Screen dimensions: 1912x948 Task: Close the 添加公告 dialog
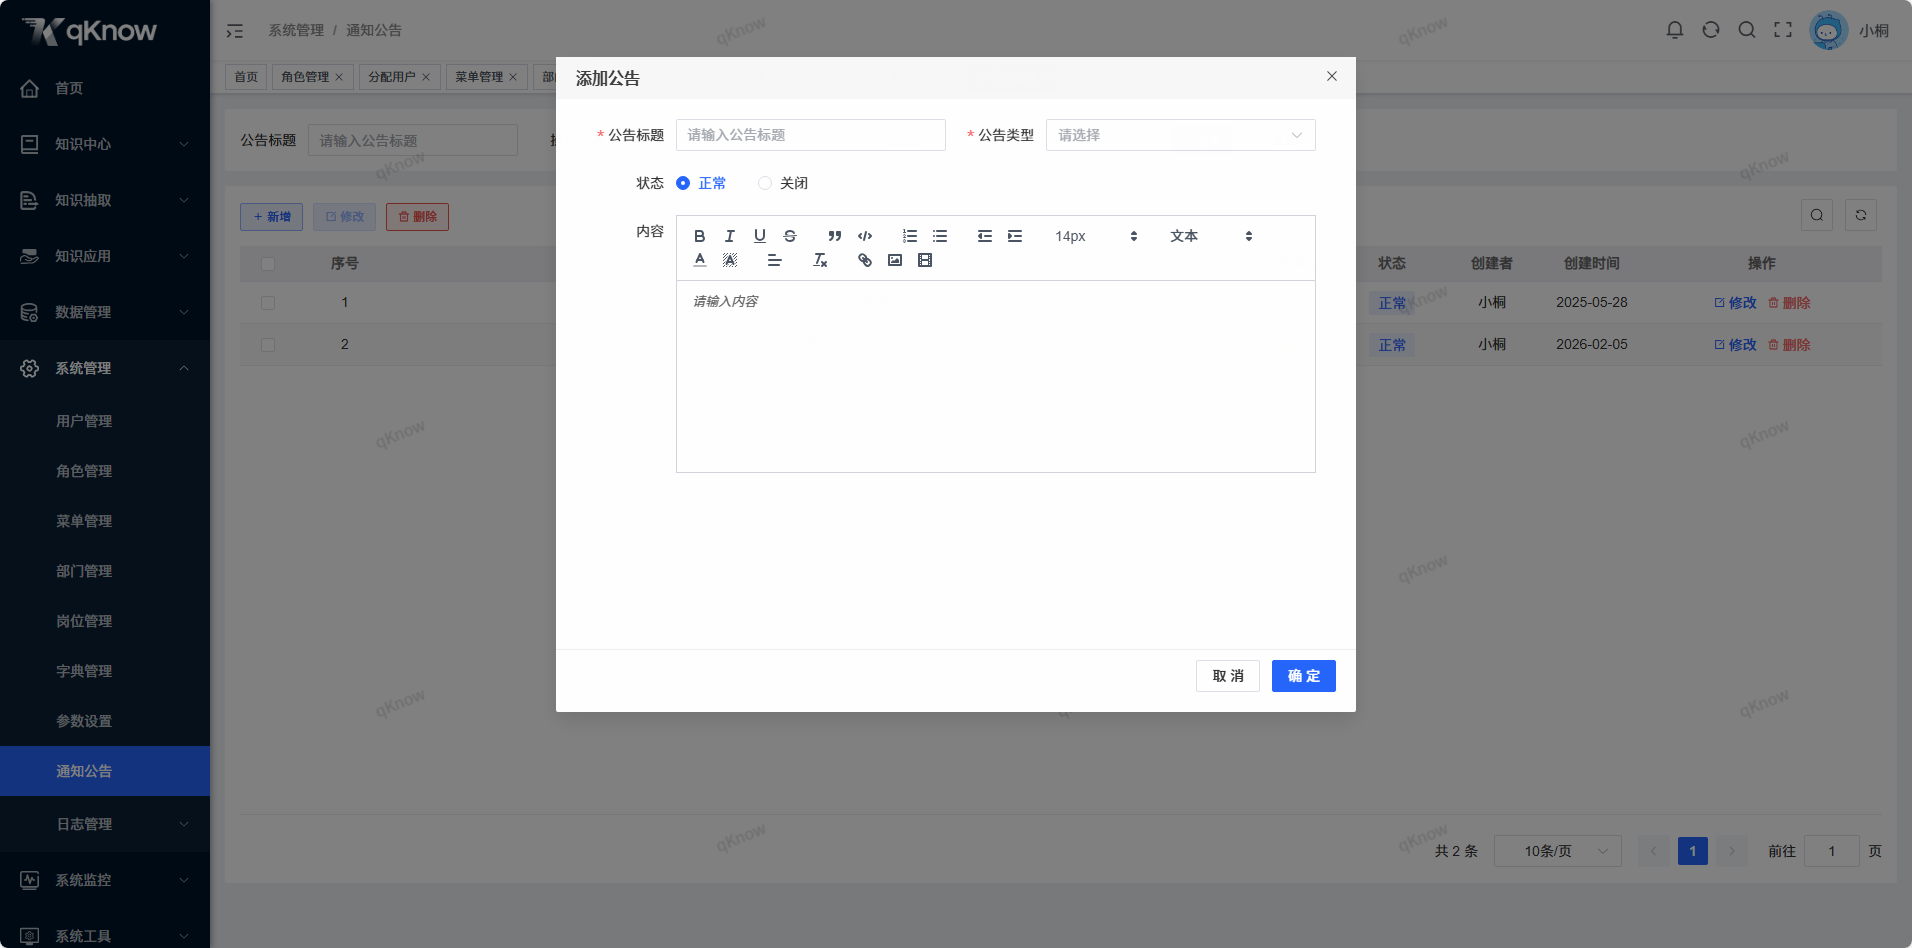point(1332,76)
